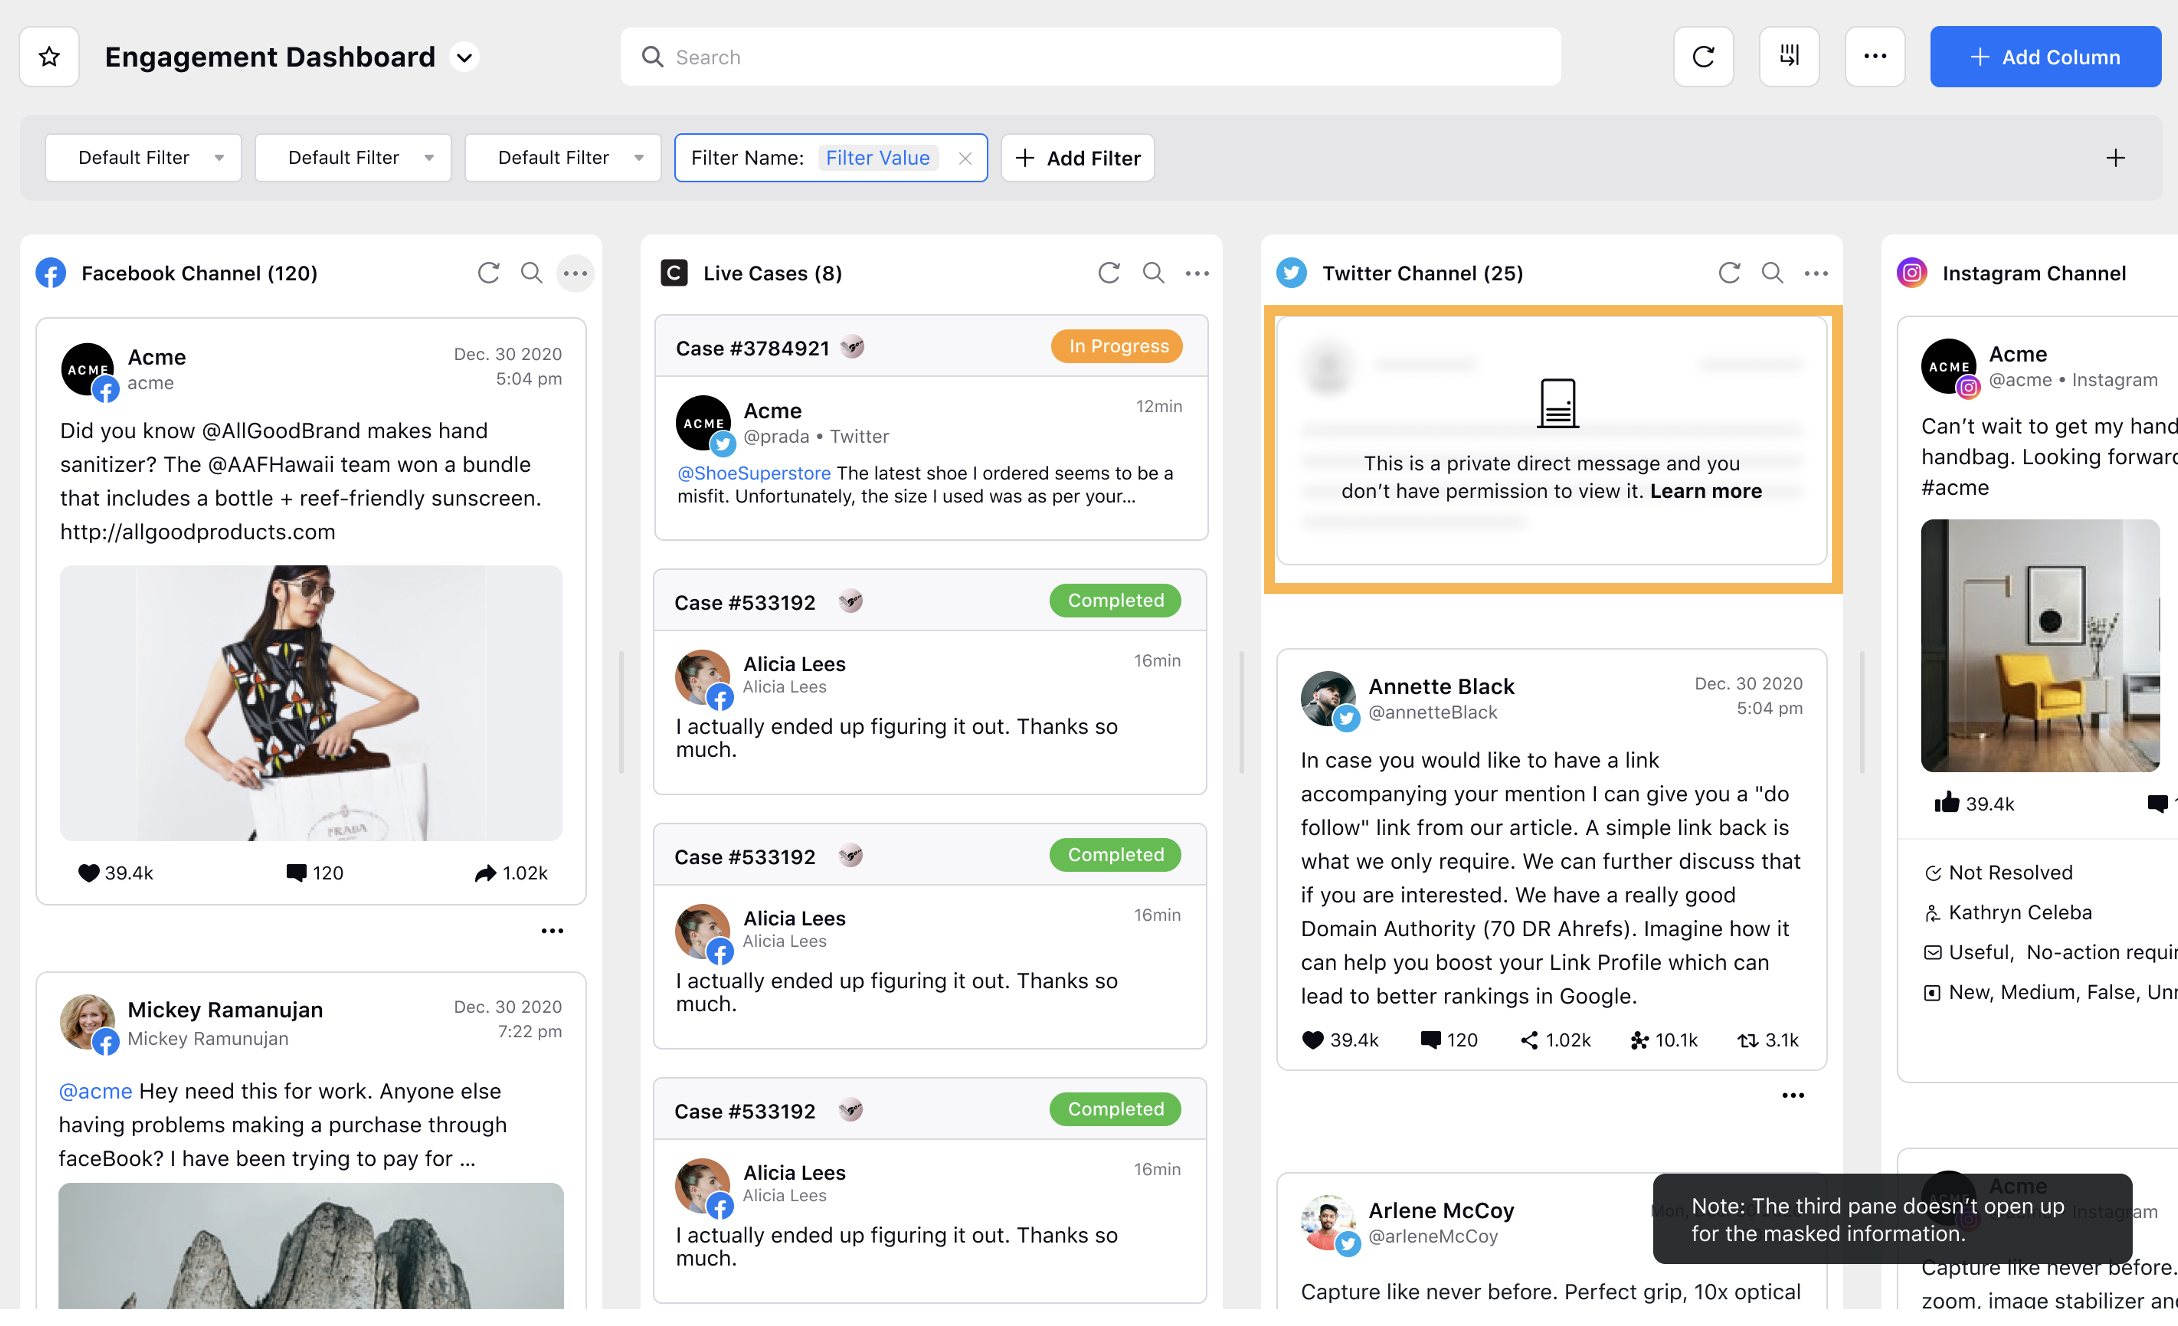This screenshot has height=1326, width=2178.
Task: Open the fashion model image in Acme post
Action: (311, 703)
